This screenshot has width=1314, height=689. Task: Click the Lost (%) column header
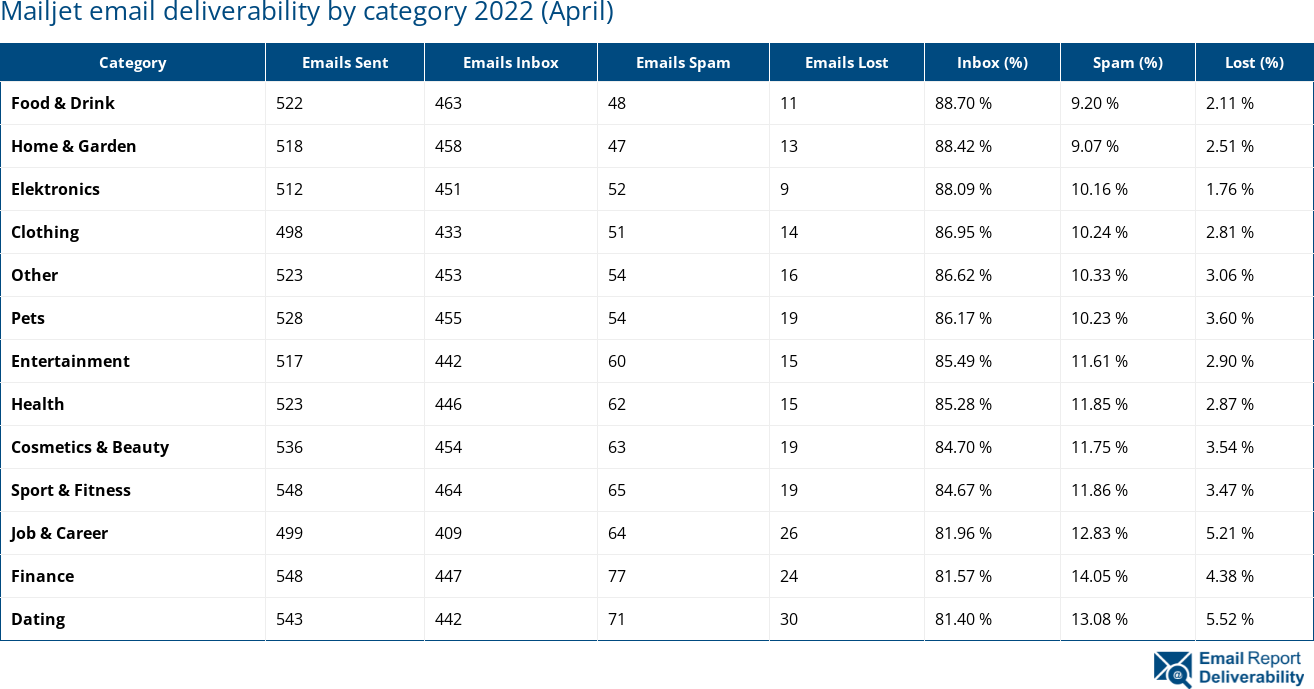pos(1254,62)
